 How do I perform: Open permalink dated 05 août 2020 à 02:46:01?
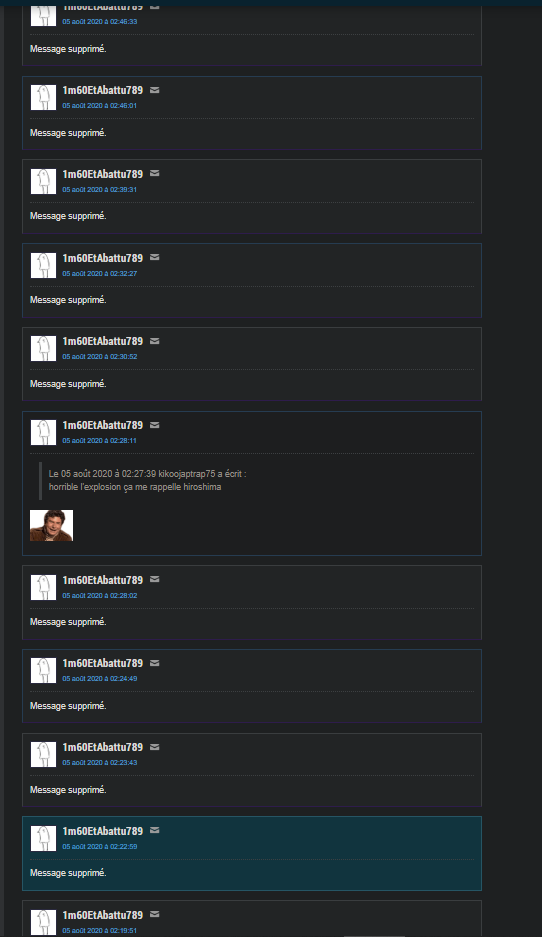click(x=99, y=106)
